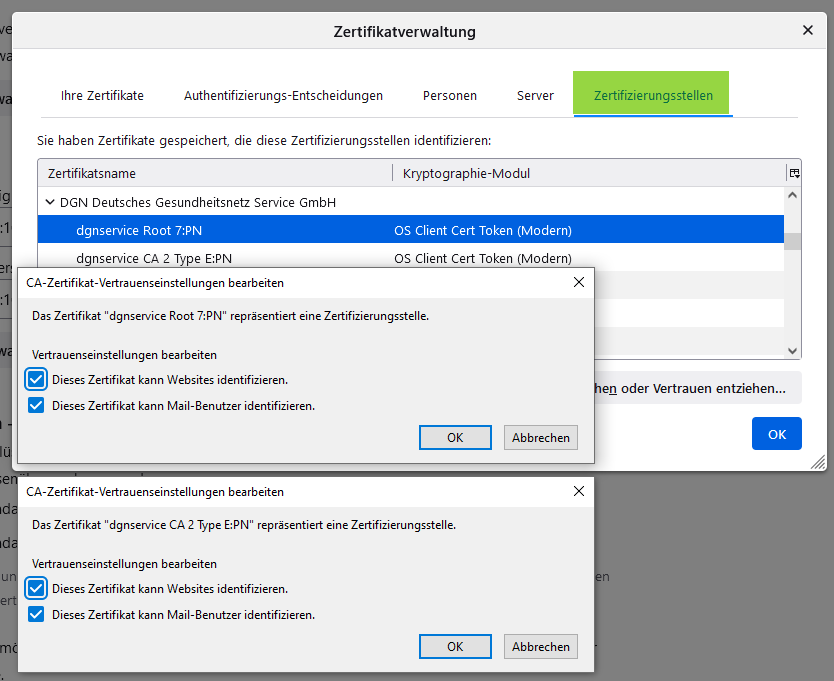The width and height of the screenshot is (834, 681).
Task: Click the scroll up arrow in certificate list
Action: coord(792,195)
